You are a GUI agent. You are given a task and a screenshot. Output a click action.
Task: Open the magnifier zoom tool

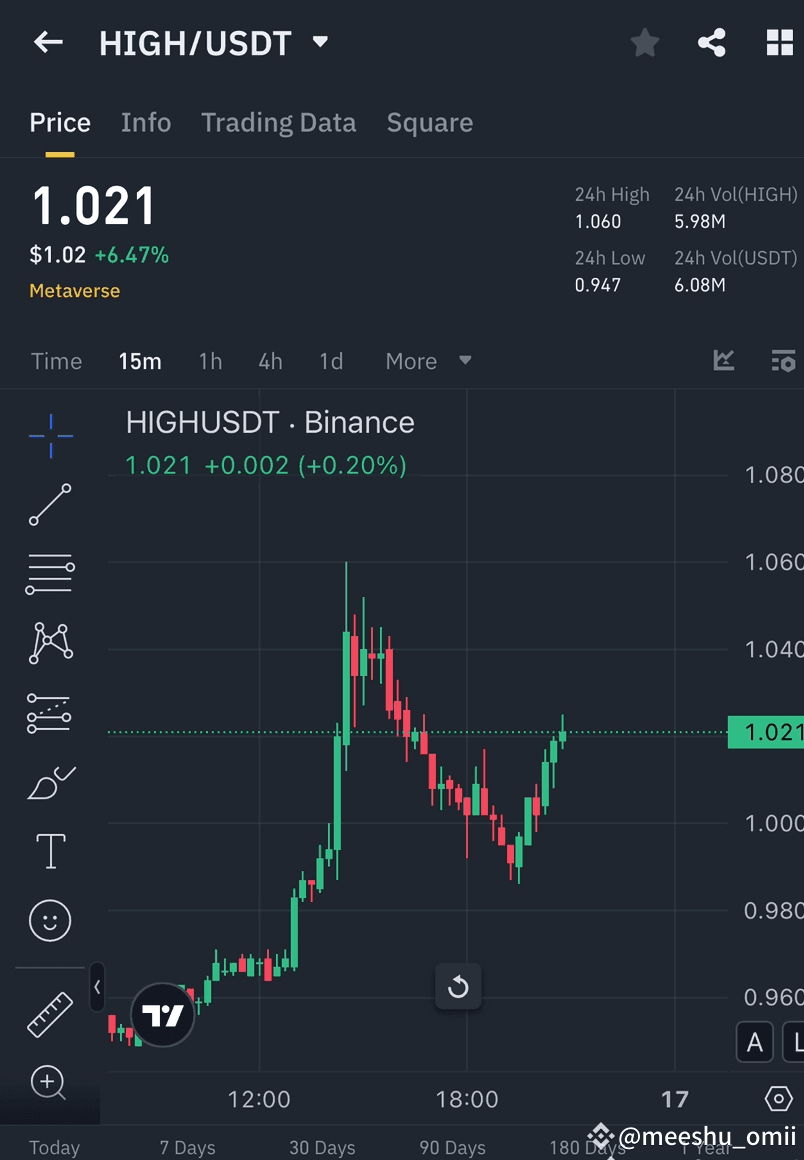50,1083
